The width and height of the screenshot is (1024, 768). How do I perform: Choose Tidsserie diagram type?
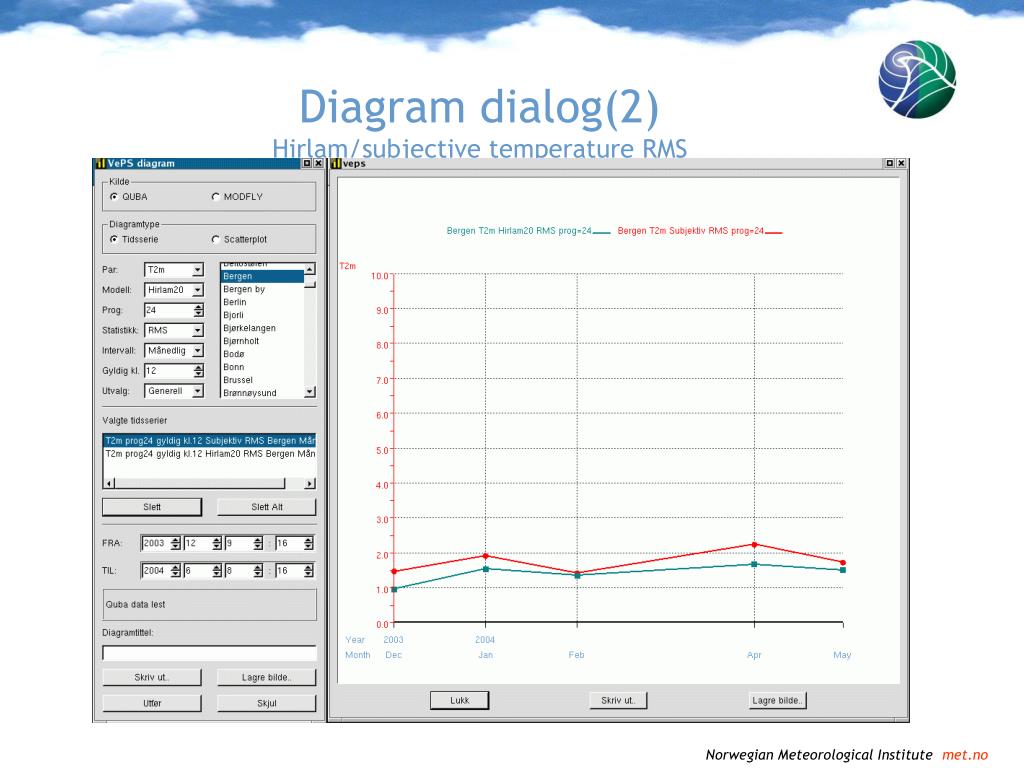114,240
